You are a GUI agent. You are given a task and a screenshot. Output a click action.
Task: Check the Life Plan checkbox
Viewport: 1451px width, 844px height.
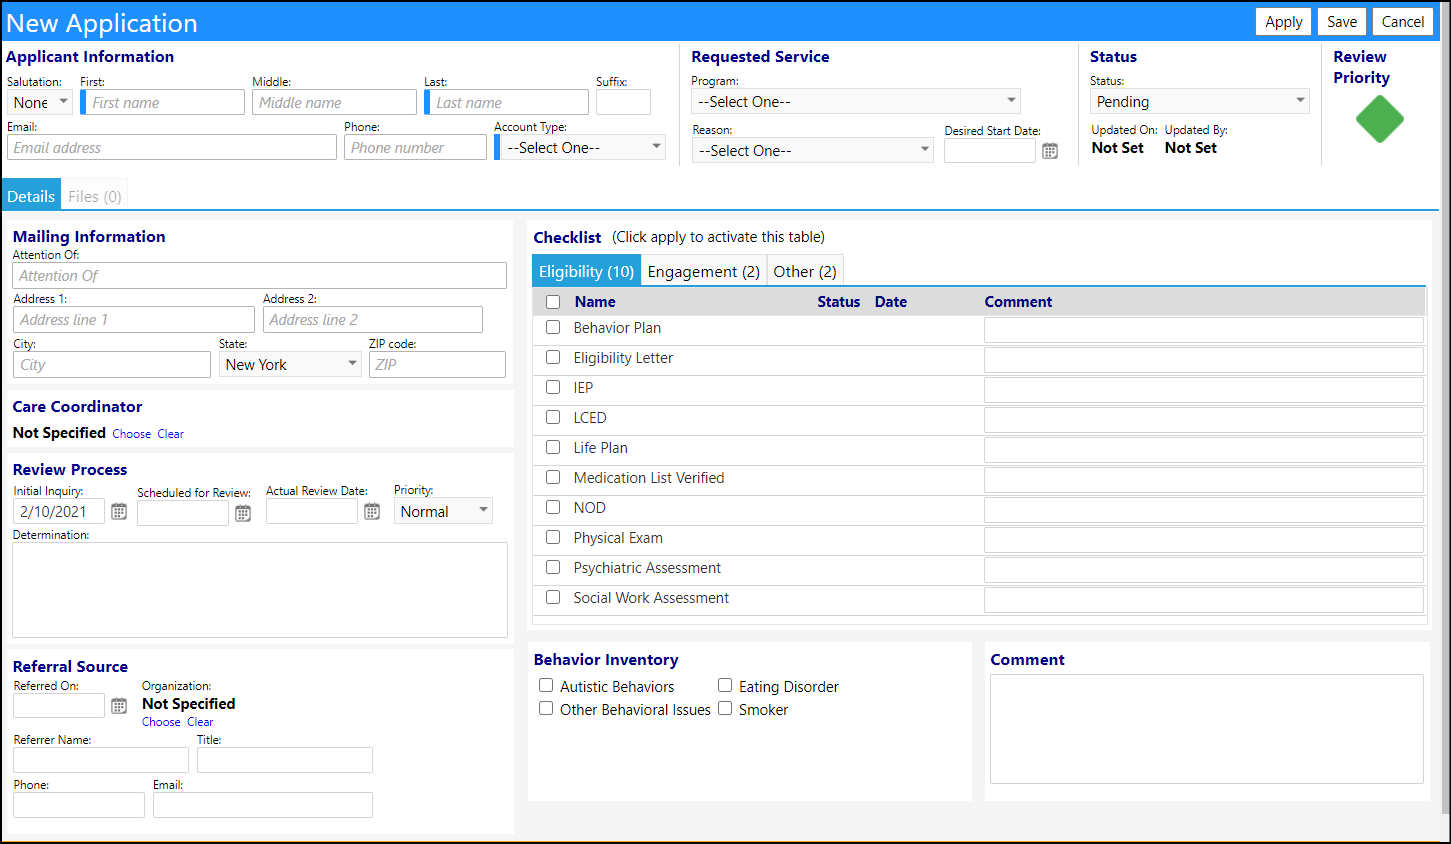tap(553, 447)
